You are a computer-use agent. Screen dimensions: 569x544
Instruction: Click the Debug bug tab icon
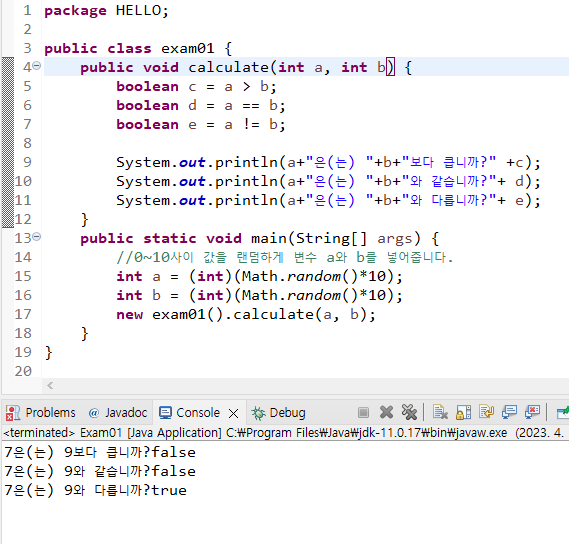(x=259, y=413)
